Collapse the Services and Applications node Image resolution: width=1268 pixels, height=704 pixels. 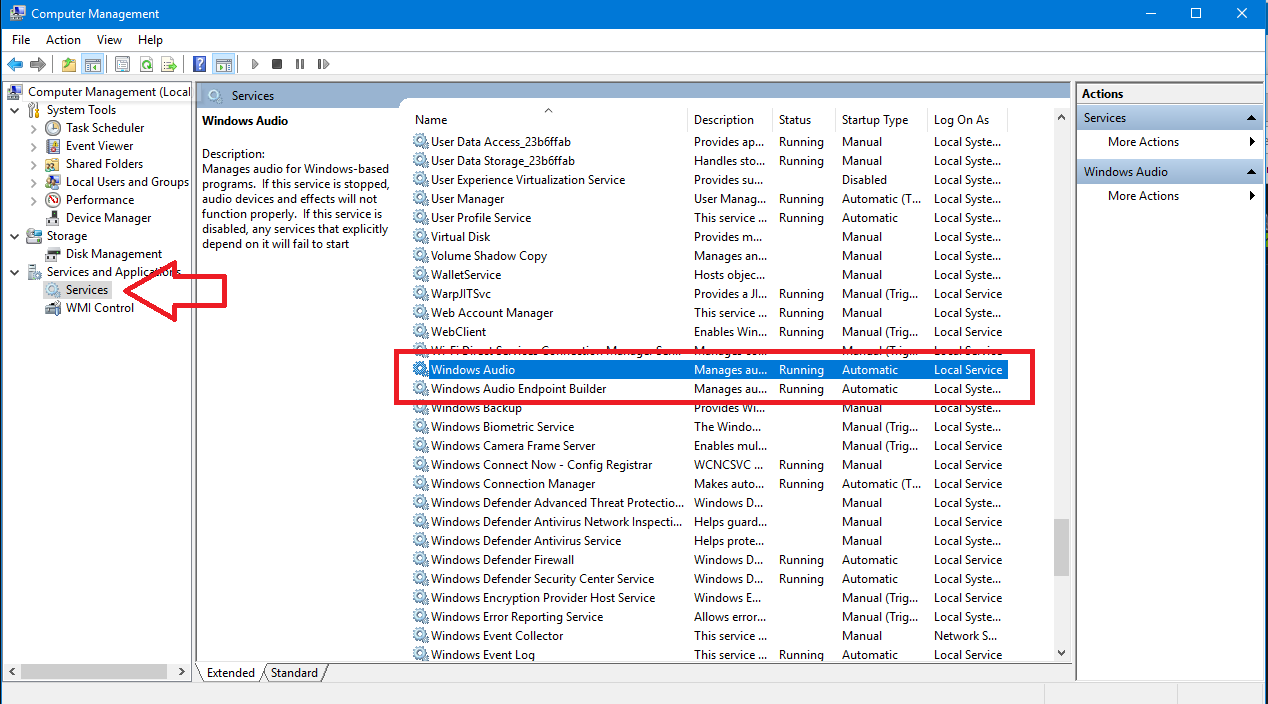coord(15,272)
